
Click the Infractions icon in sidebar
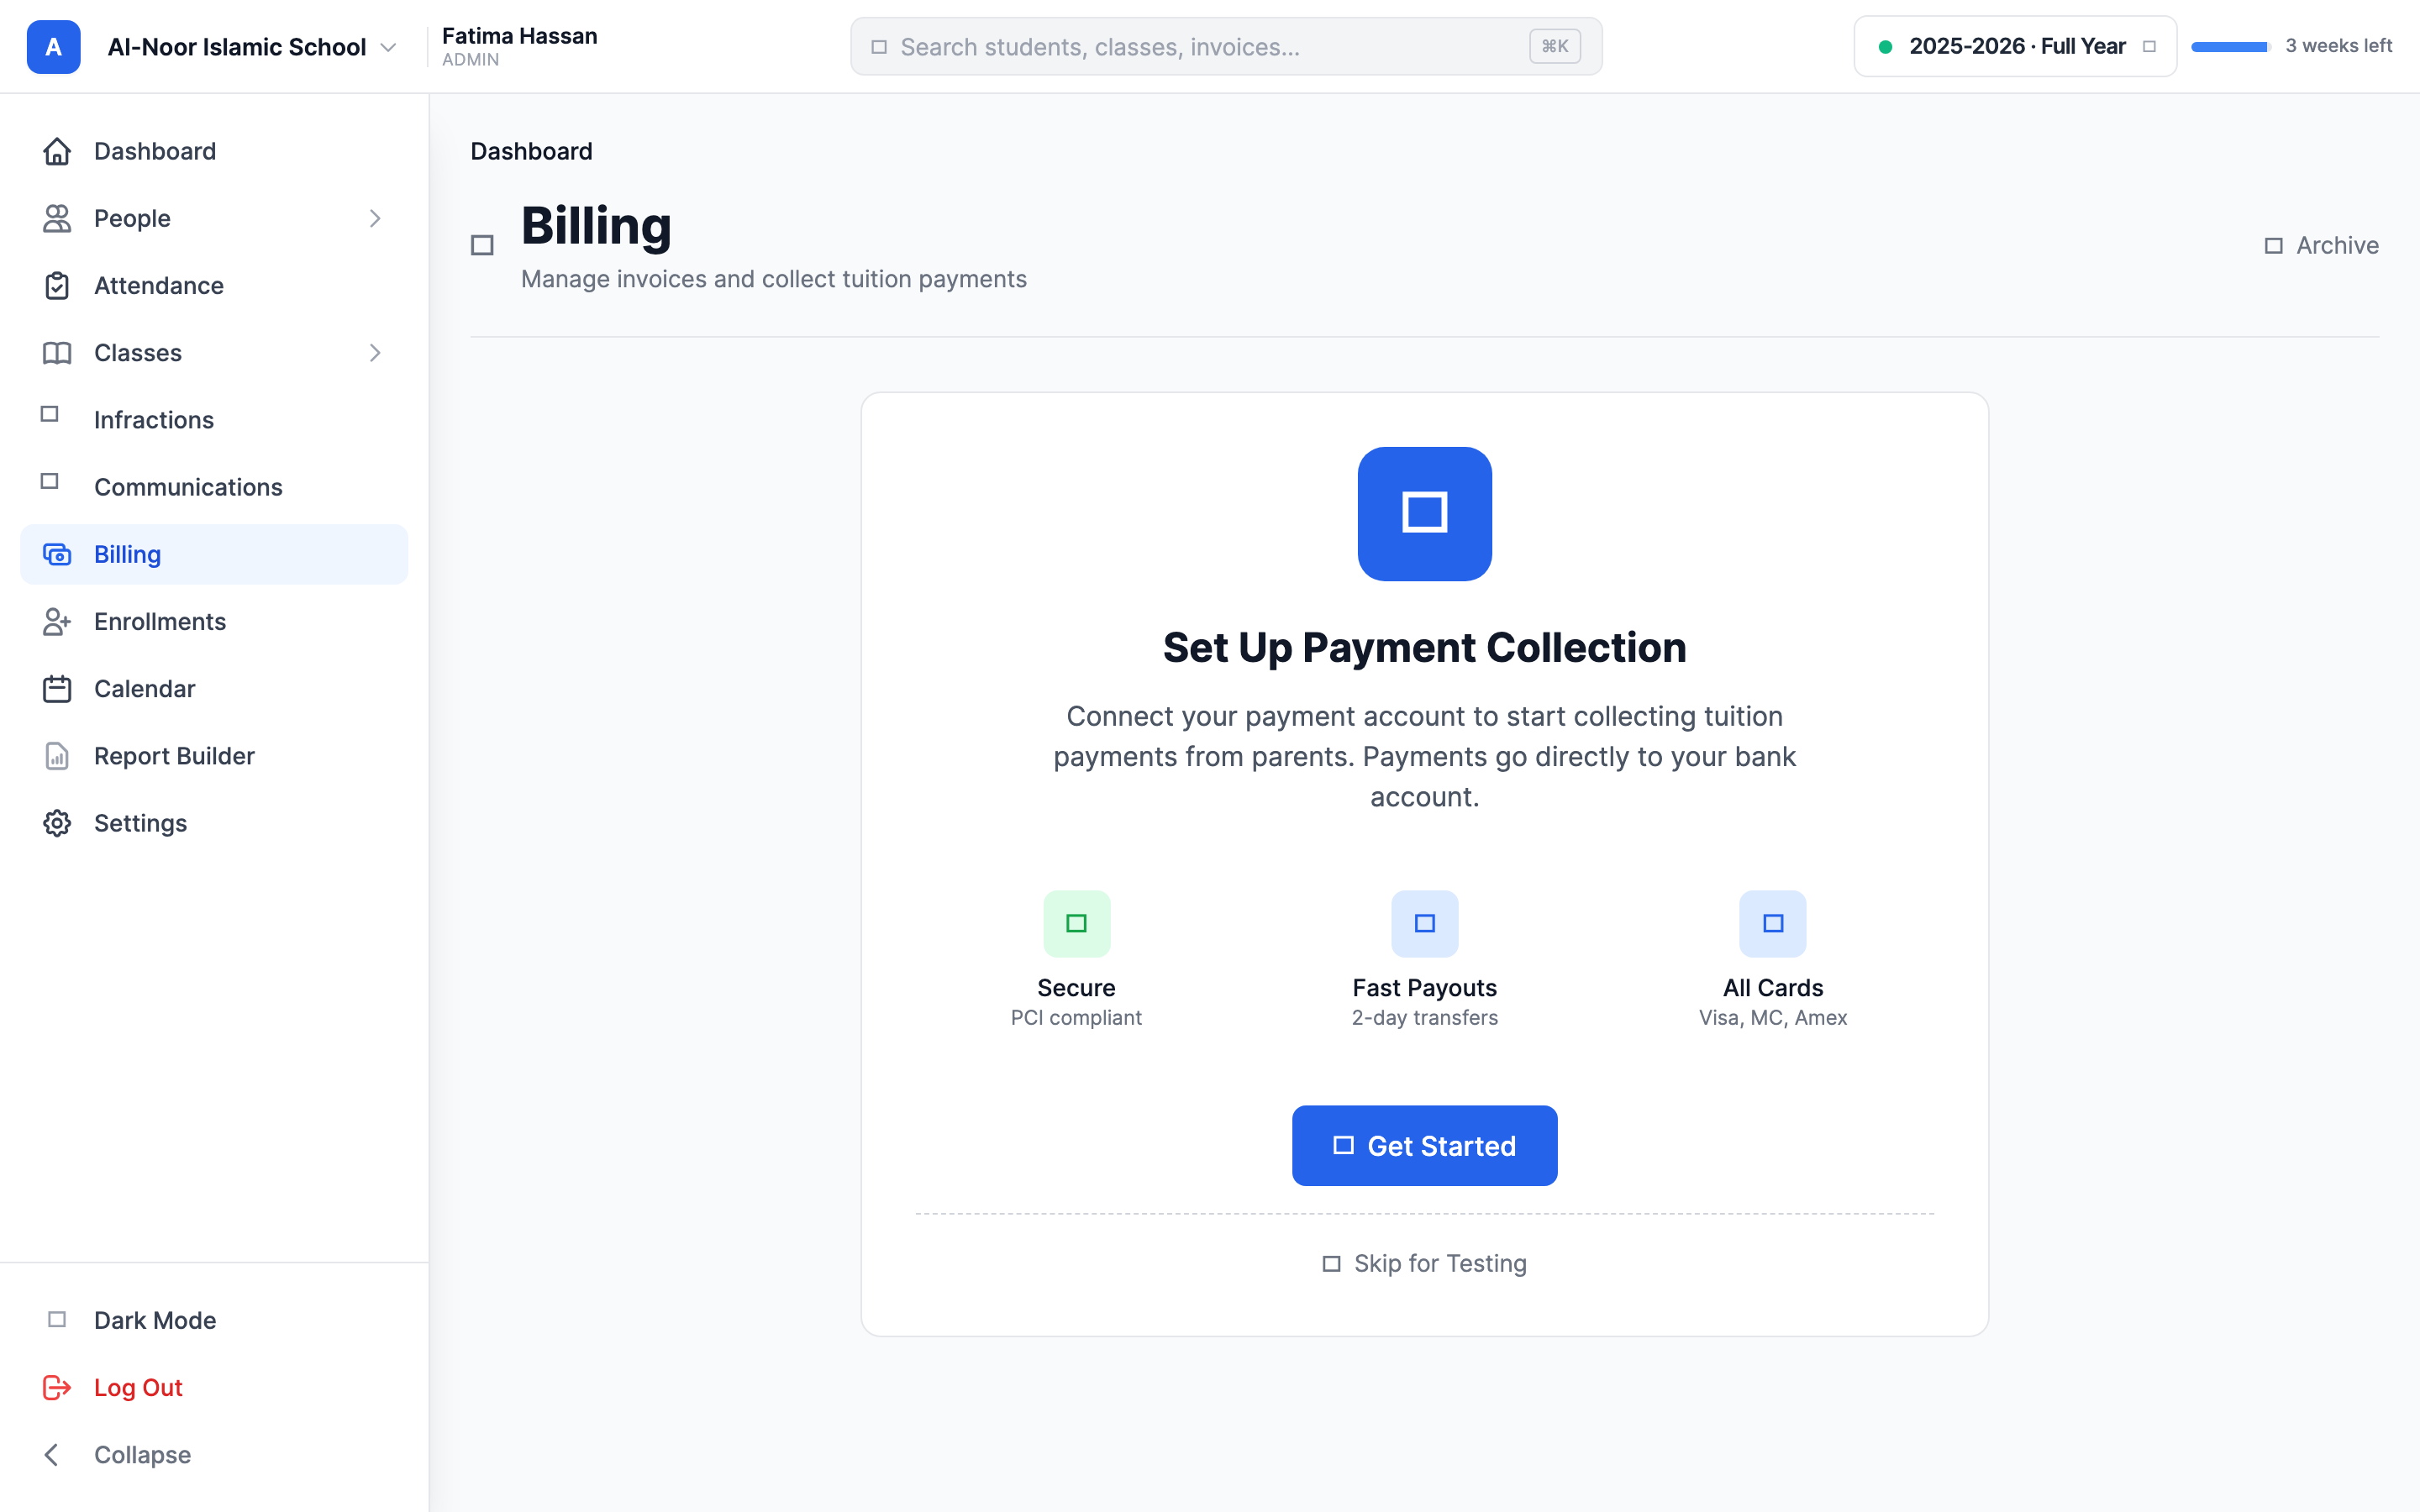coord(49,414)
